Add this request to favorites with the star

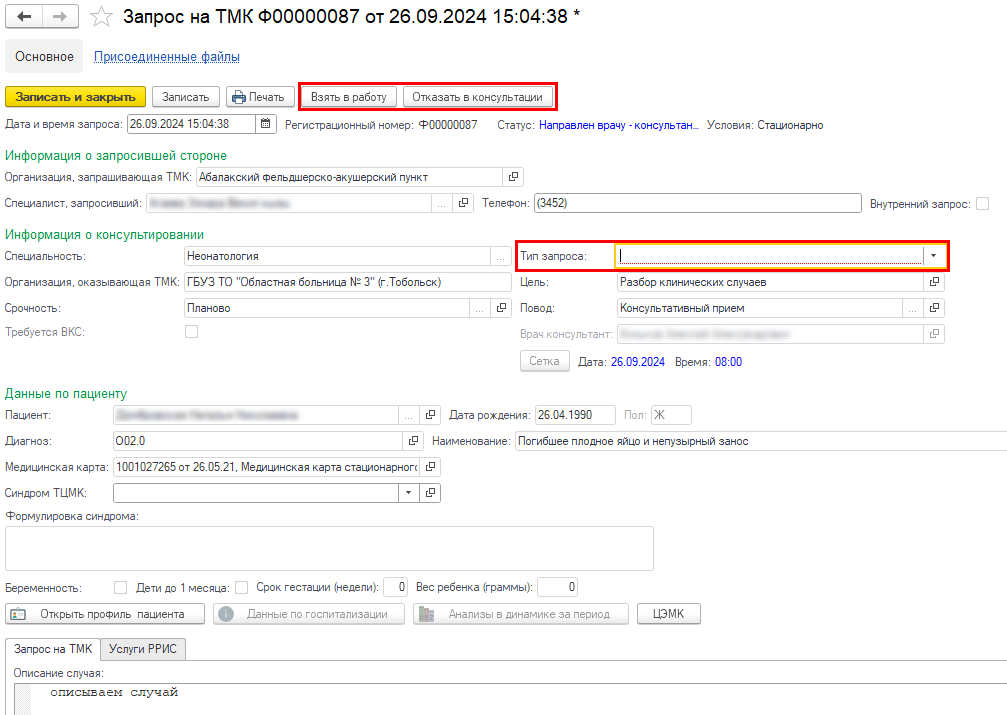click(x=100, y=17)
